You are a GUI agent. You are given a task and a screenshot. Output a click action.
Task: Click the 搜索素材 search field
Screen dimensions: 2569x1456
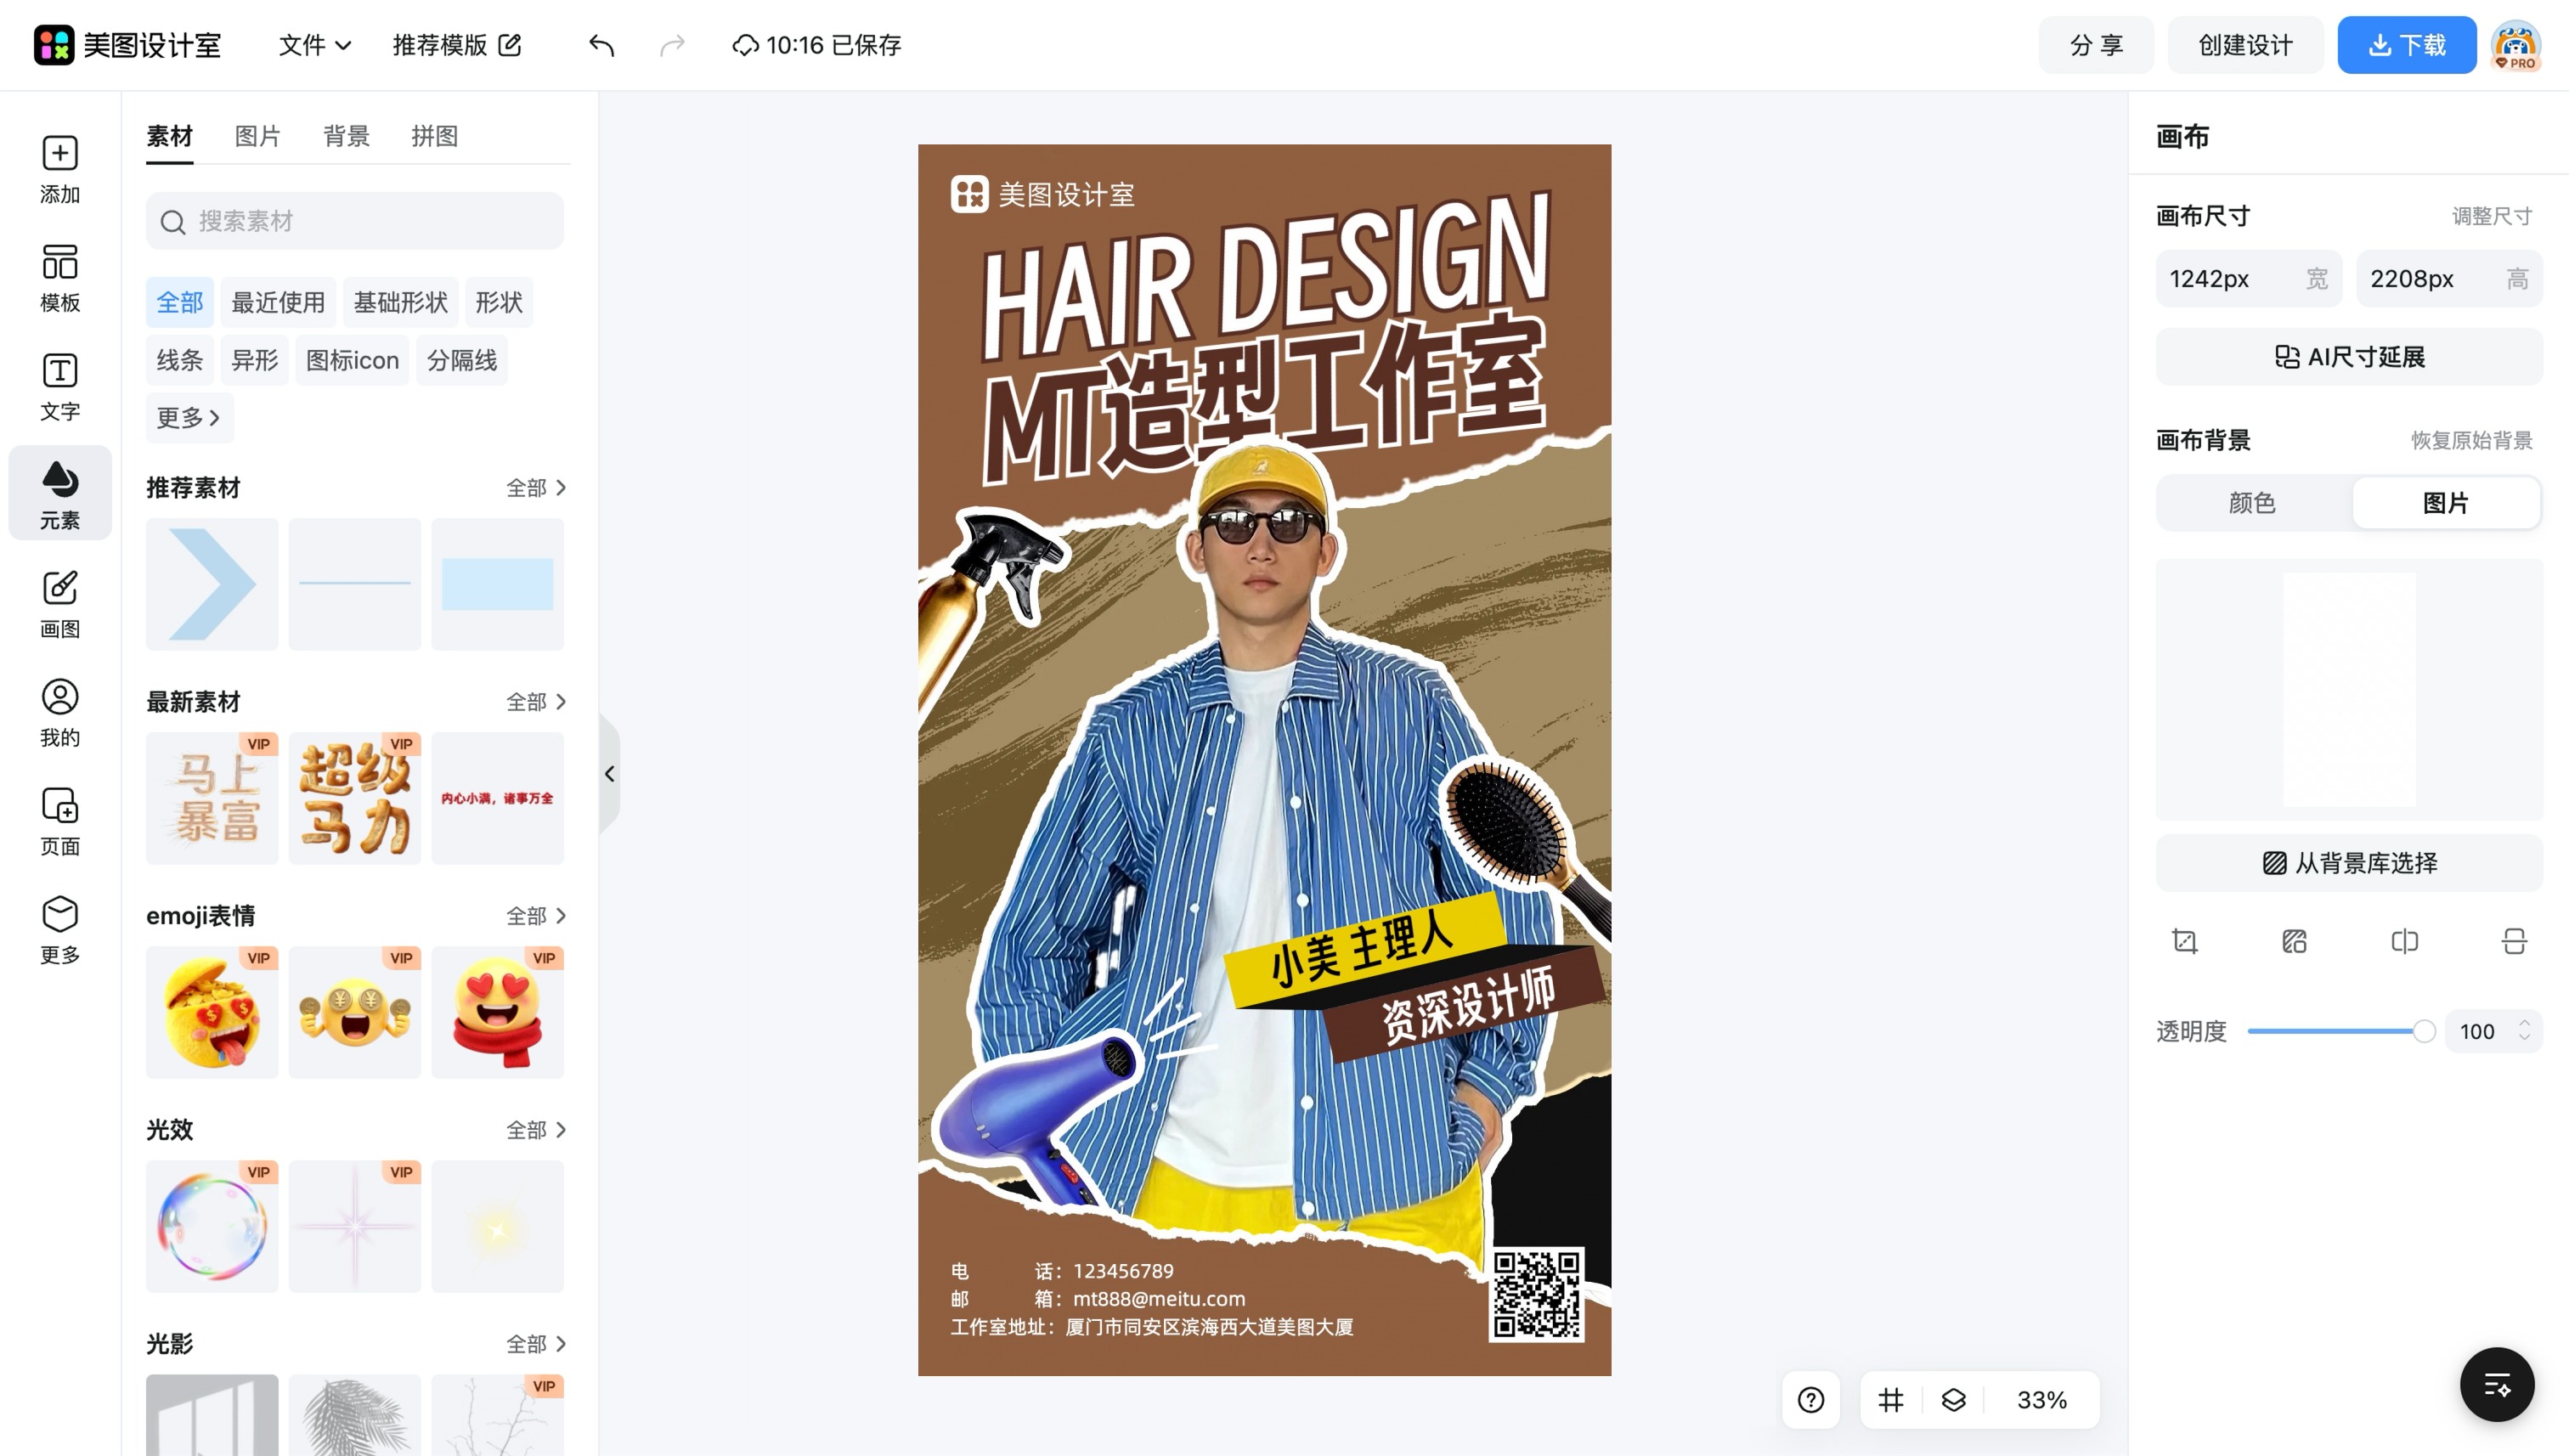point(355,221)
